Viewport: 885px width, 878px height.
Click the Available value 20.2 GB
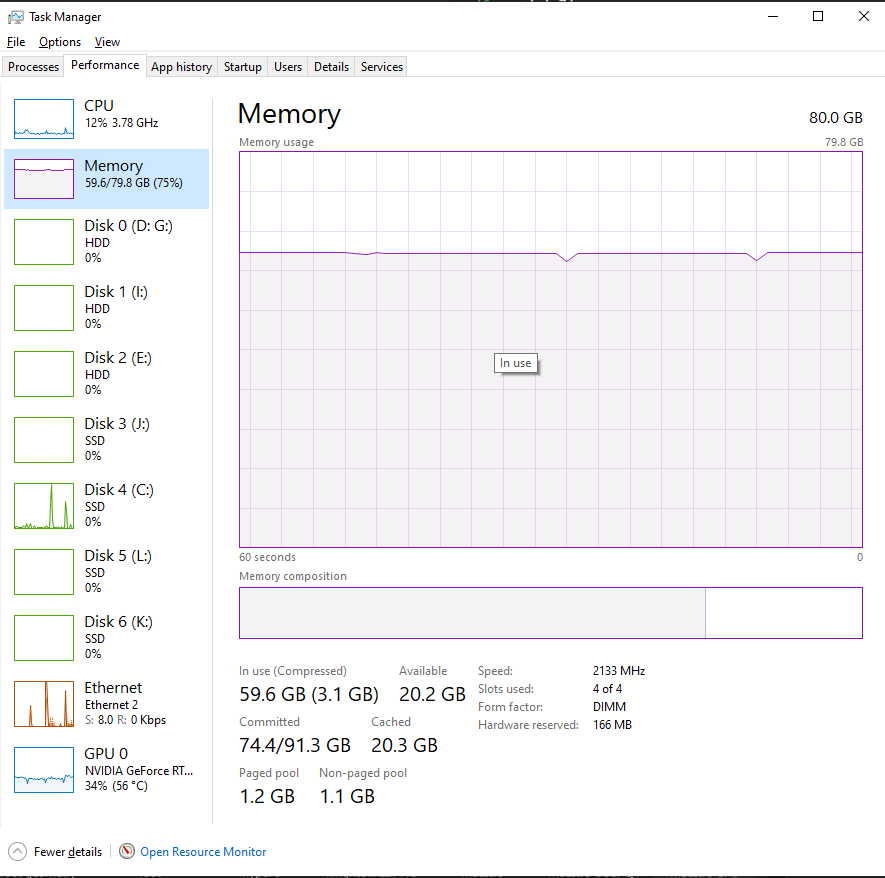point(432,694)
